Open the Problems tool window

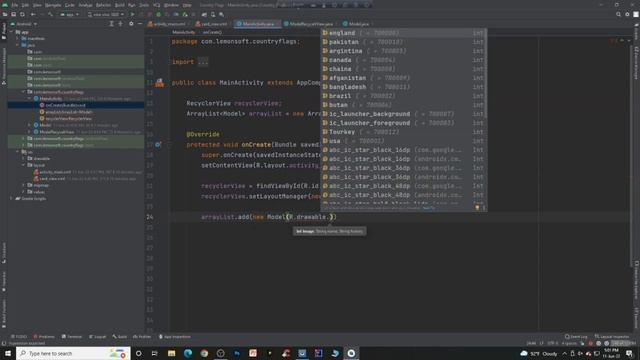click(x=44, y=337)
